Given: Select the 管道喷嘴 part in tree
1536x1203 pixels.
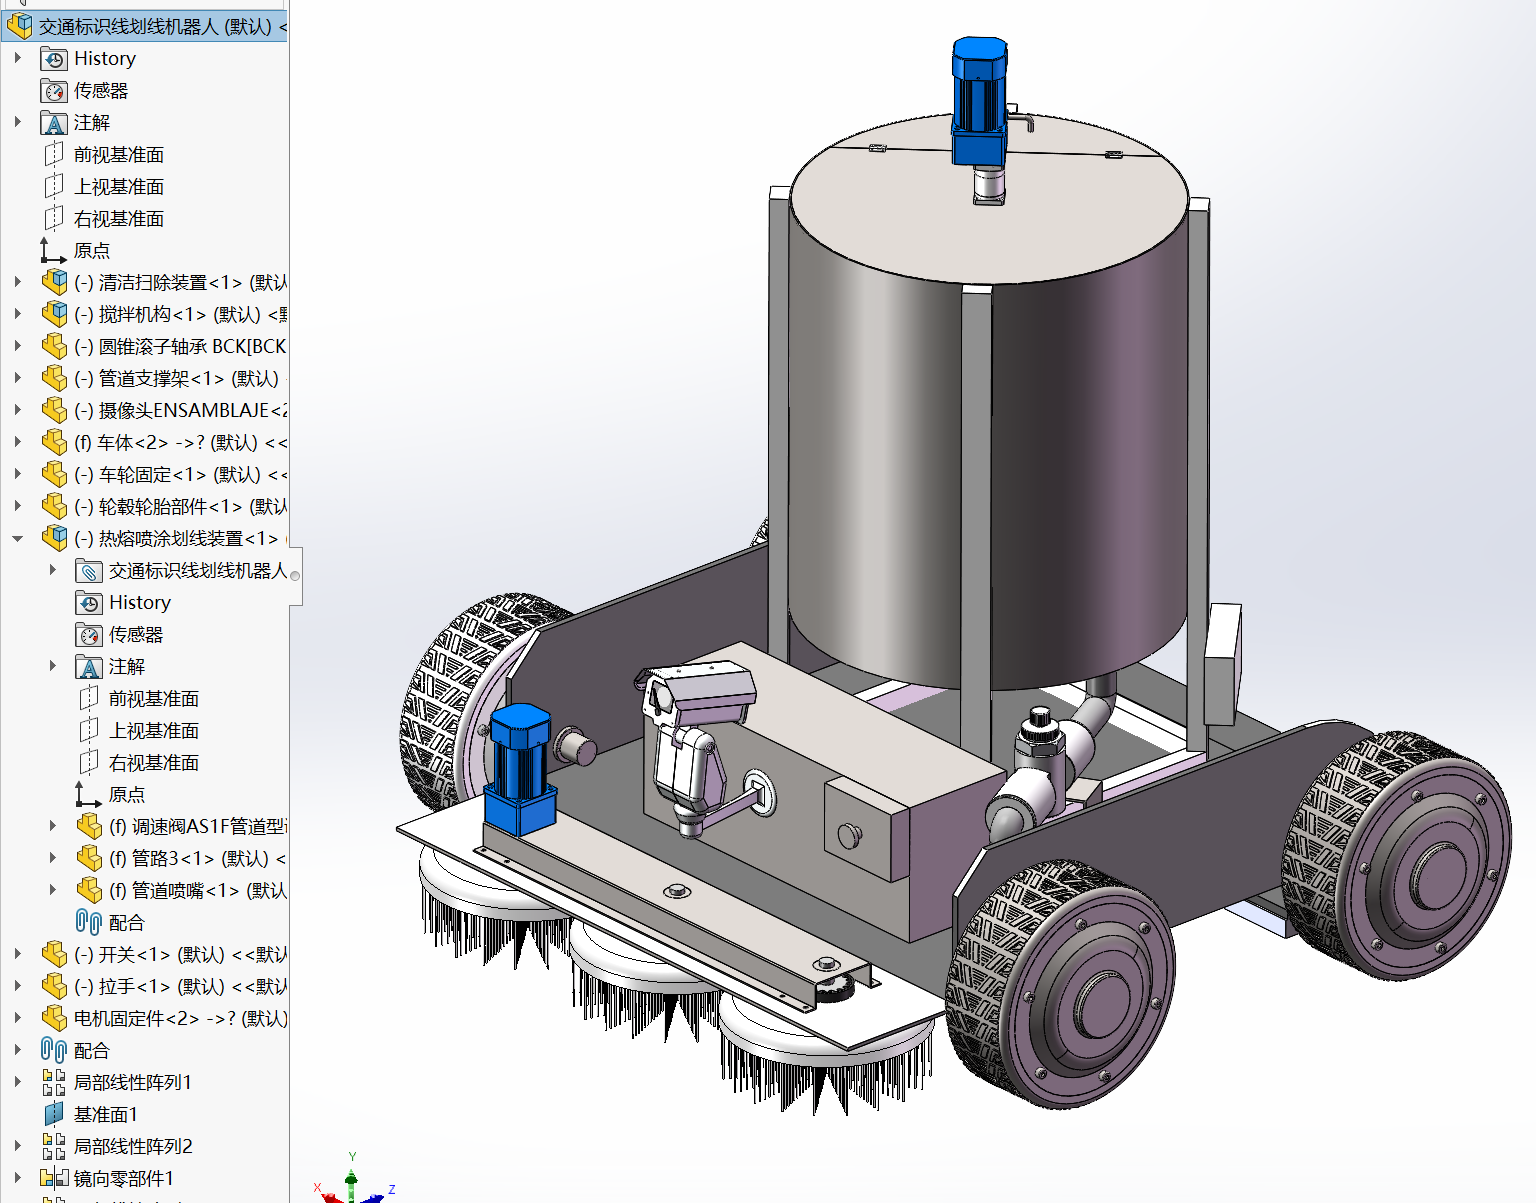Looking at the screenshot, I should click(x=196, y=890).
